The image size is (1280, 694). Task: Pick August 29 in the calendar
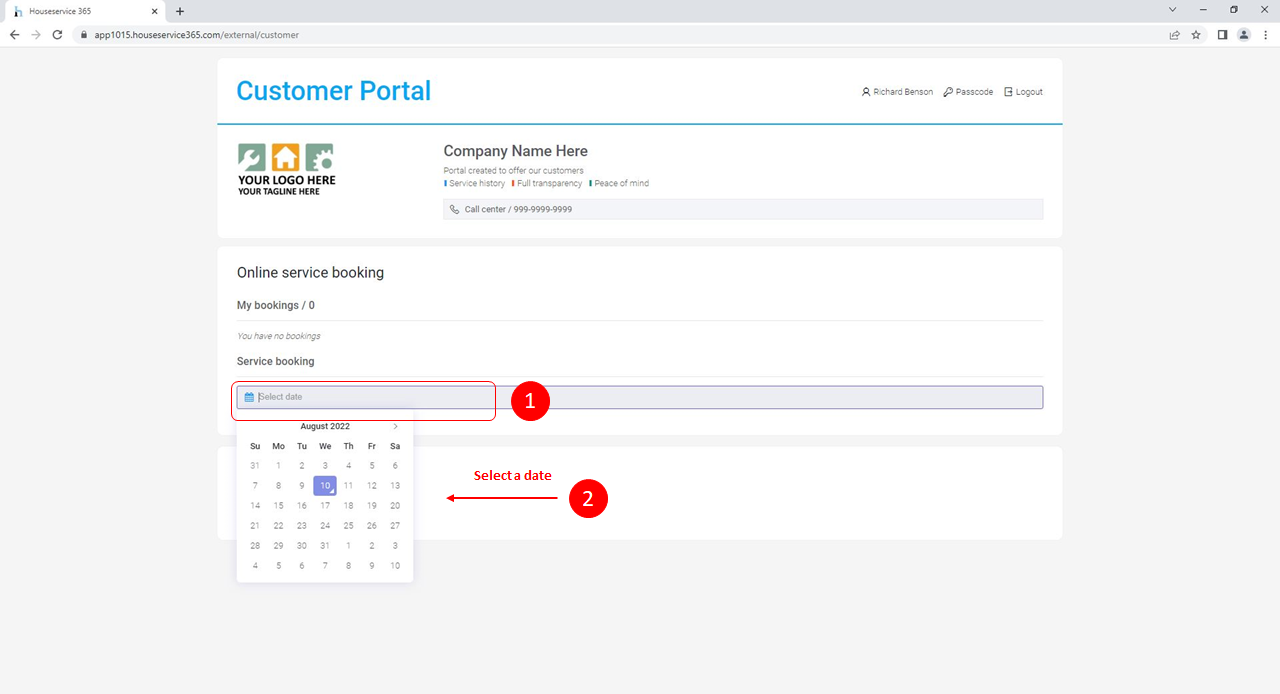278,545
